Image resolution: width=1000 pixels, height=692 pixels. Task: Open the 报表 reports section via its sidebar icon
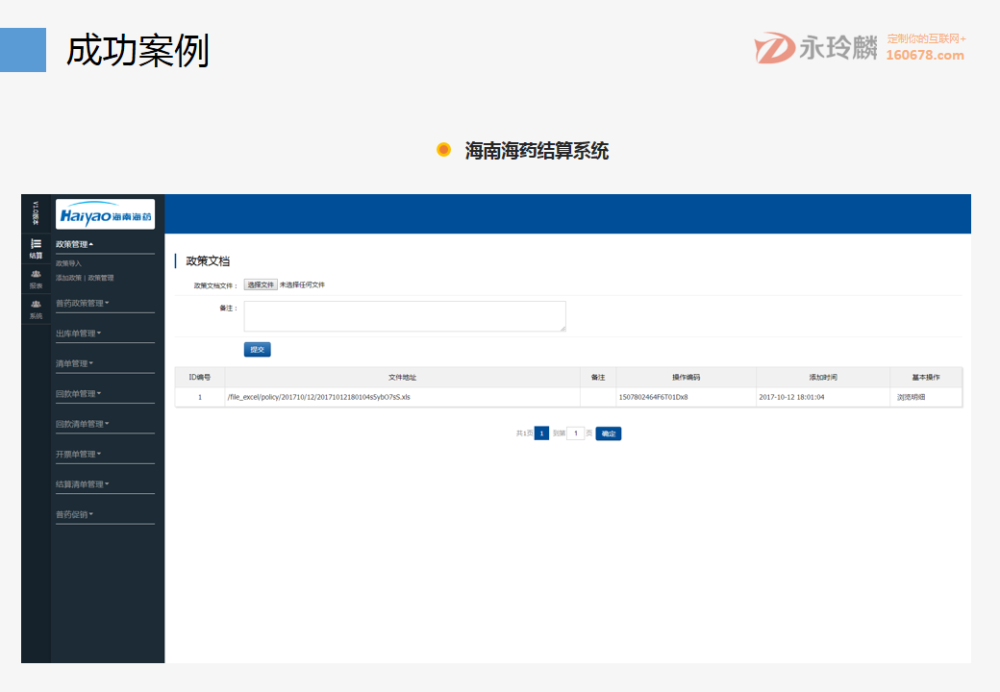[36, 275]
